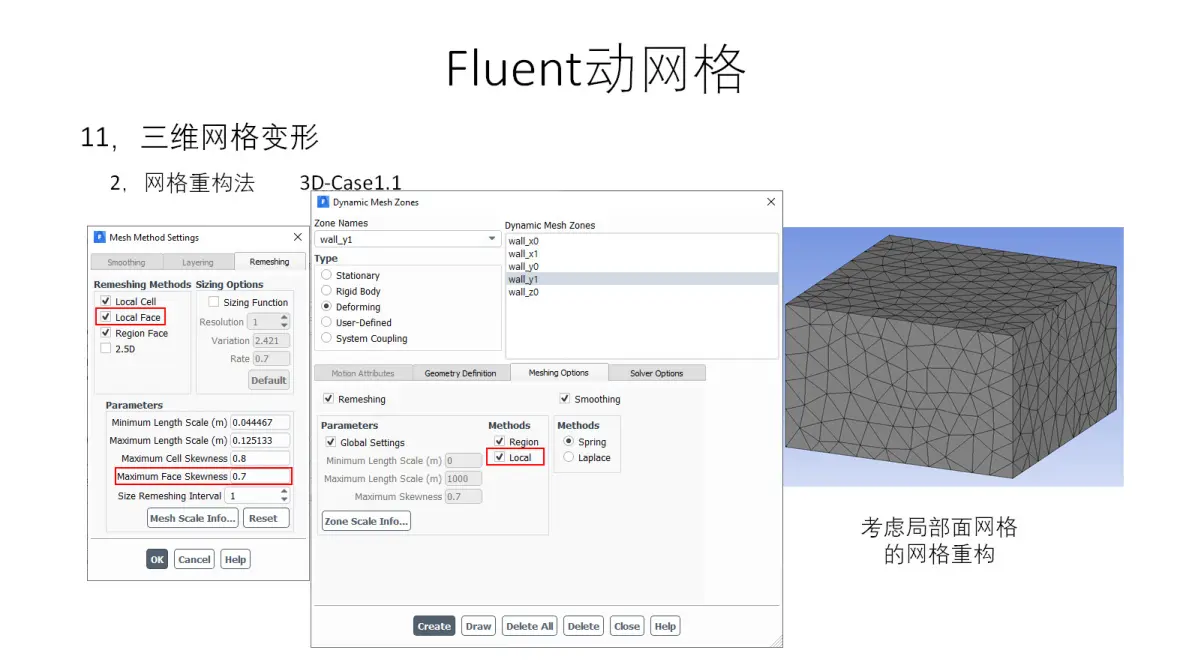Viewport: 1192px width, 668px height.
Task: Select wall_y0 in Dynamic Mesh Zones list
Action: coord(642,267)
